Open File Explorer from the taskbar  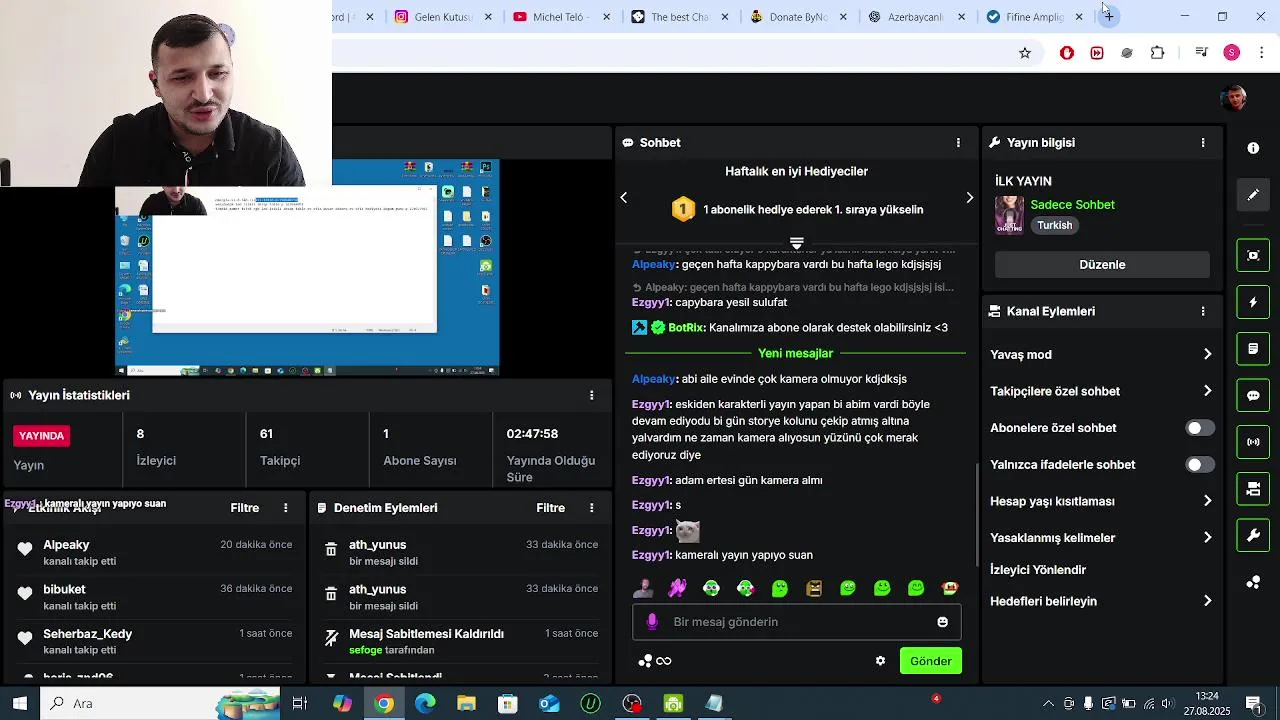[x=466, y=704]
